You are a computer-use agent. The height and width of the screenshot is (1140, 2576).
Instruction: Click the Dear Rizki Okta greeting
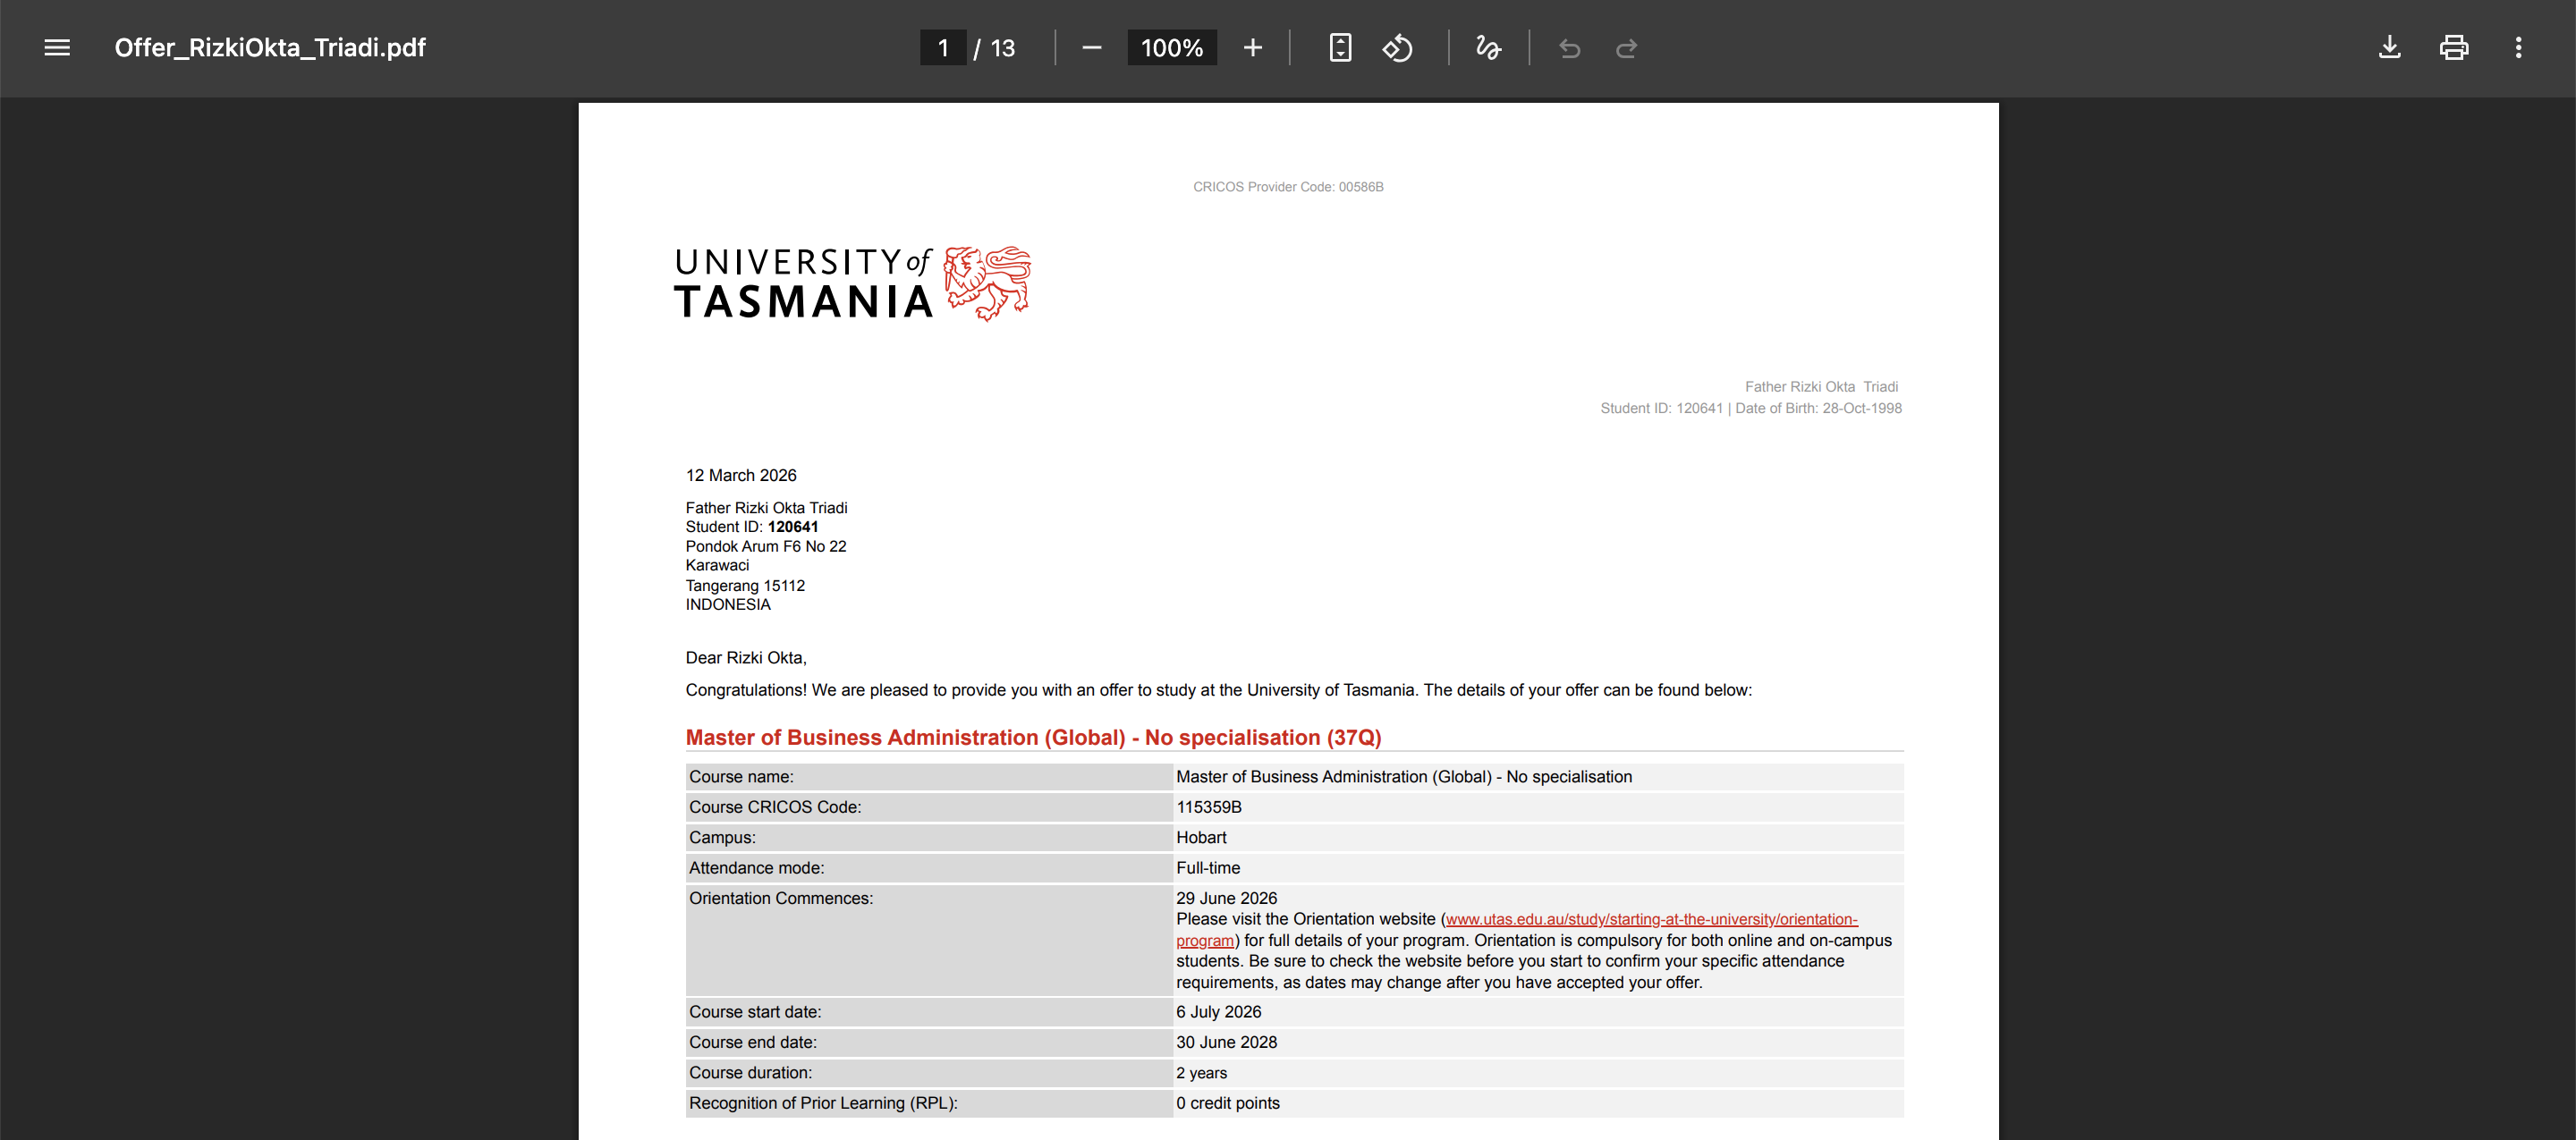tap(746, 658)
